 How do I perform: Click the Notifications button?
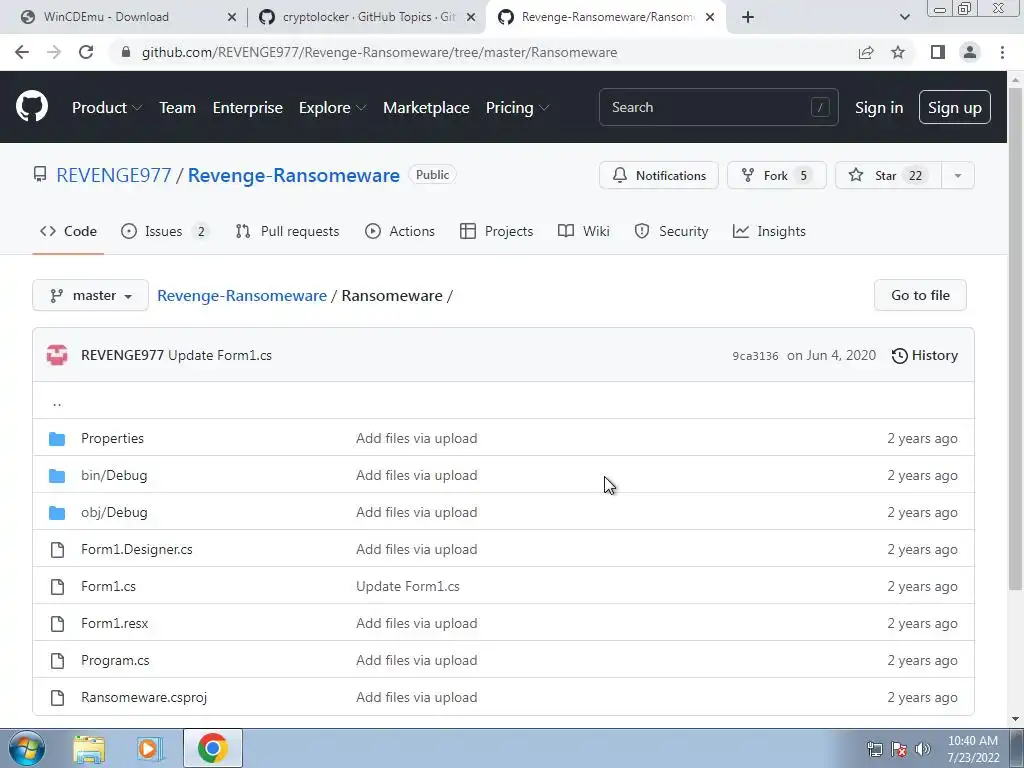click(659, 175)
